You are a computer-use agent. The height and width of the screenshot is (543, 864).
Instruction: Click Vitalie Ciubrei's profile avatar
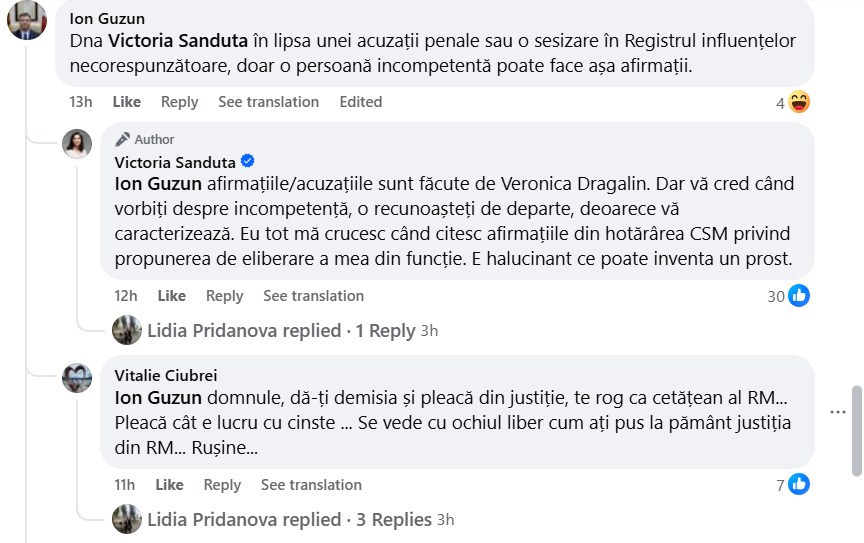(x=77, y=377)
